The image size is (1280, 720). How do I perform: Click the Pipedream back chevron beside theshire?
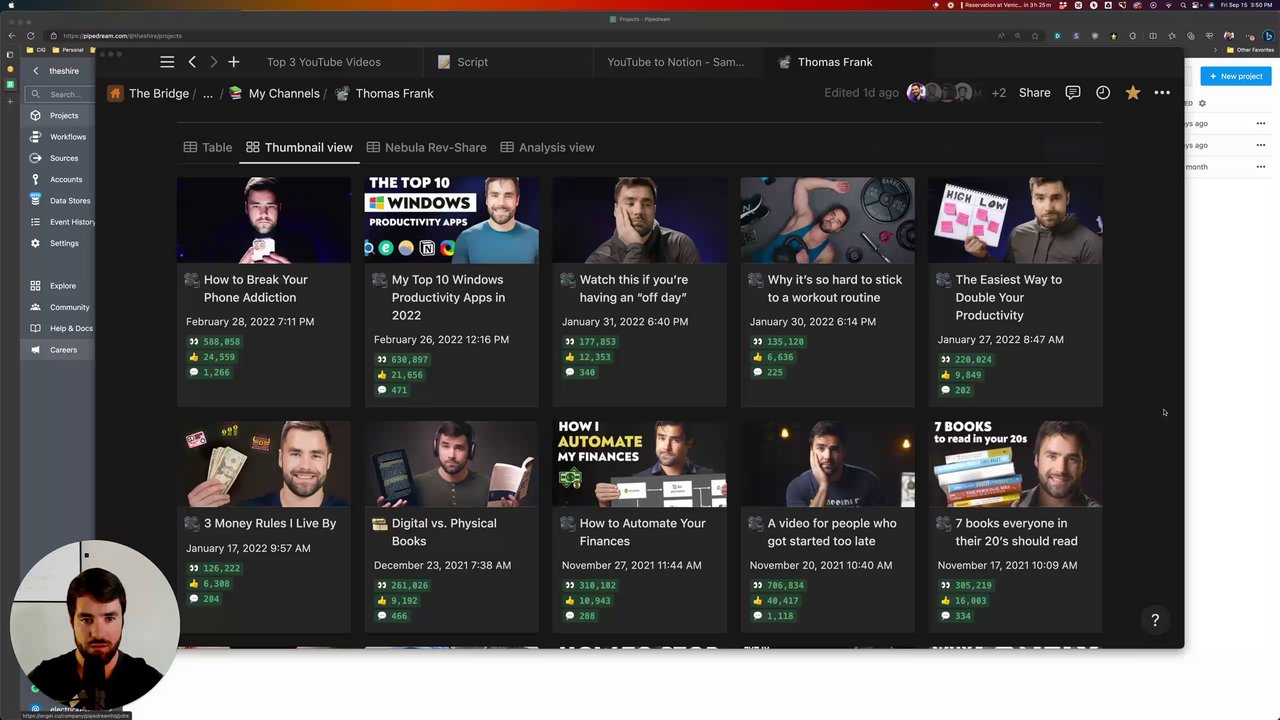click(x=36, y=71)
